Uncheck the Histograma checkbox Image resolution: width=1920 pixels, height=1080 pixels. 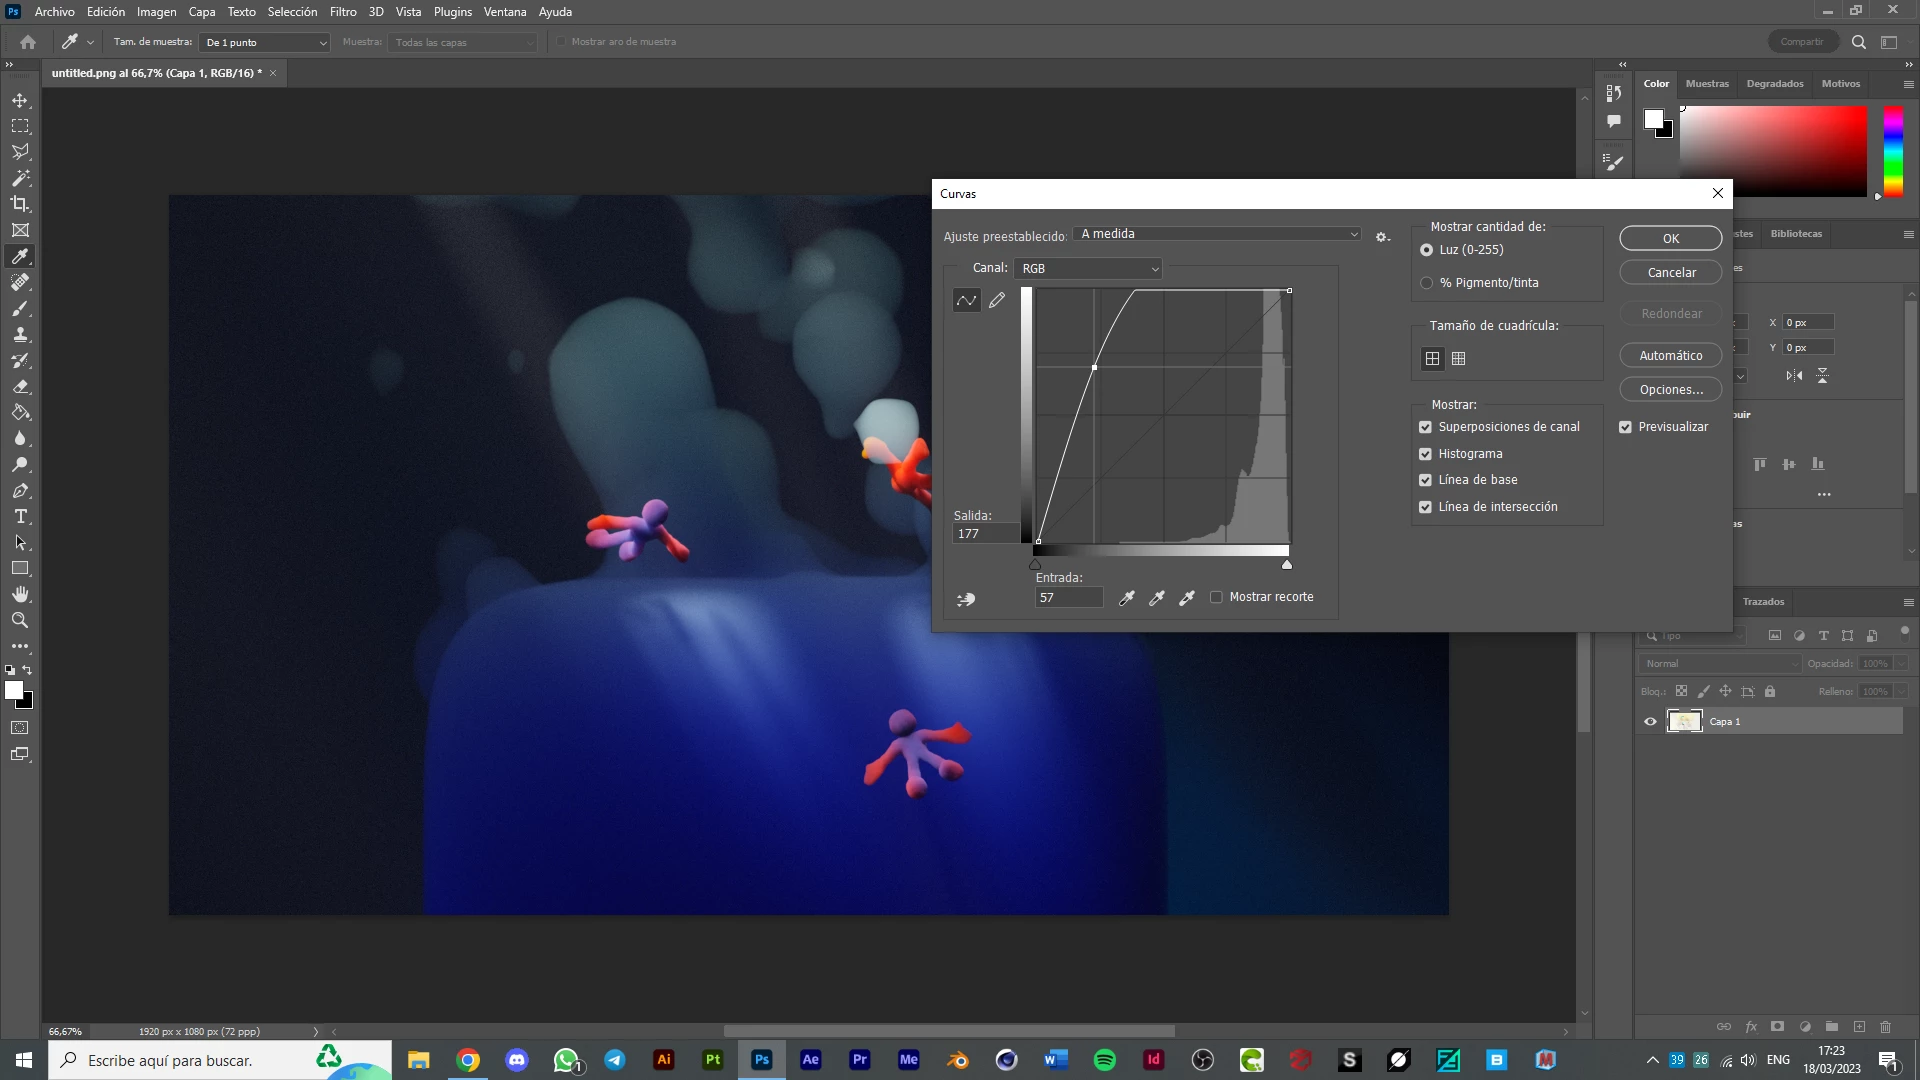click(1425, 454)
